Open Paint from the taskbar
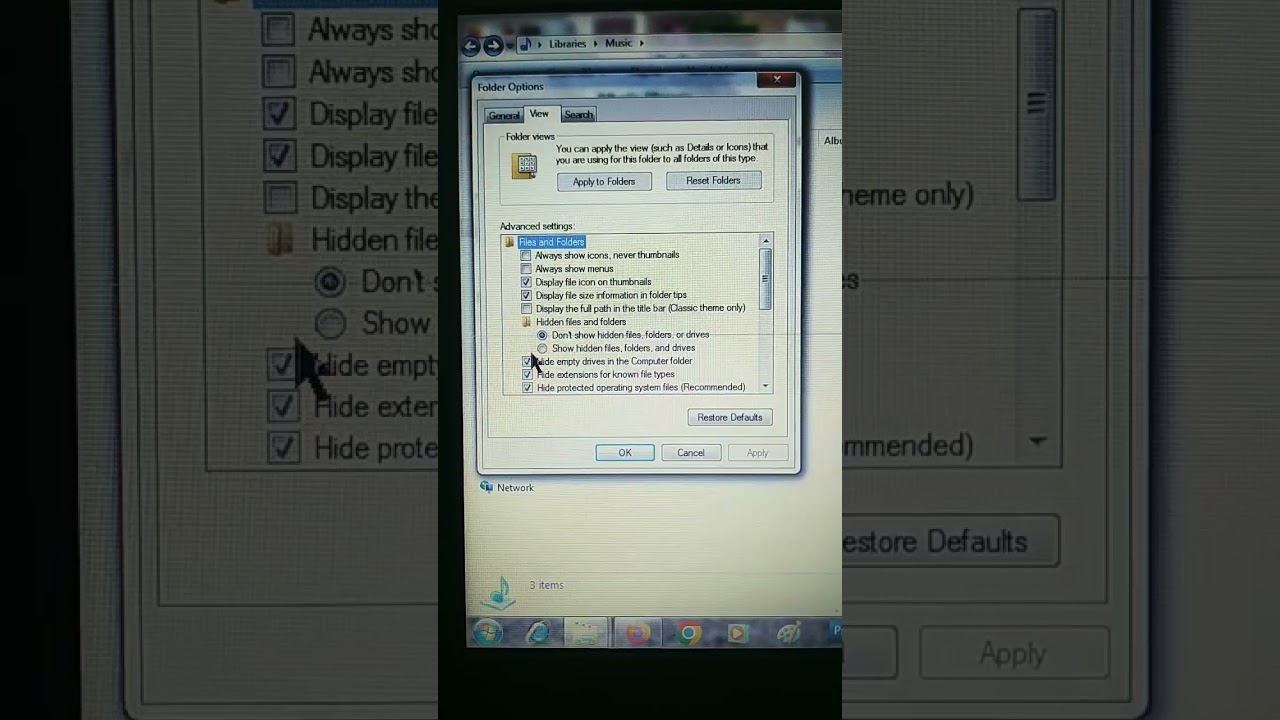The width and height of the screenshot is (1280, 720). pyautogui.click(x=789, y=633)
